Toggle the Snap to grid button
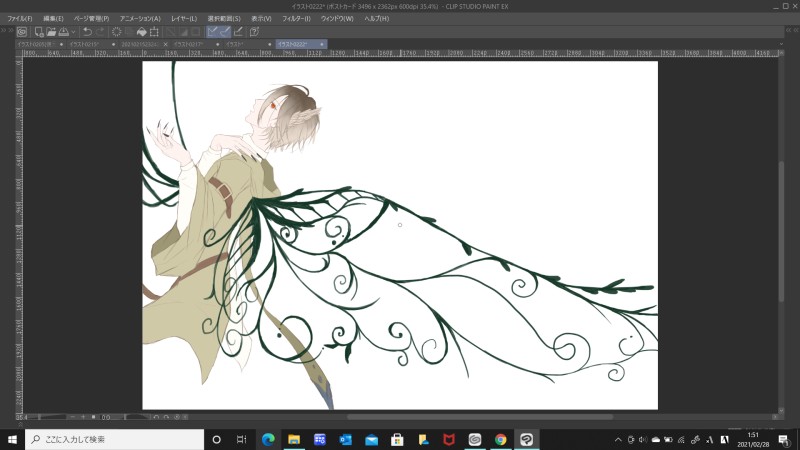 pyautogui.click(x=238, y=31)
